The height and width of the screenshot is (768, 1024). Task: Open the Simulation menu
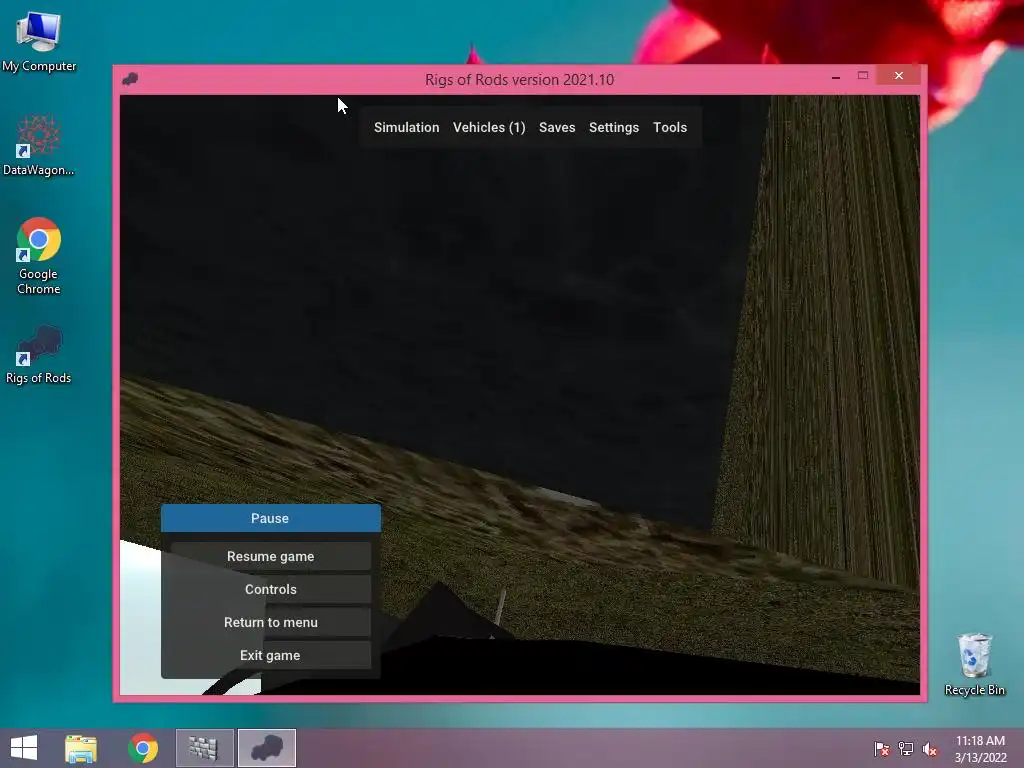[406, 127]
